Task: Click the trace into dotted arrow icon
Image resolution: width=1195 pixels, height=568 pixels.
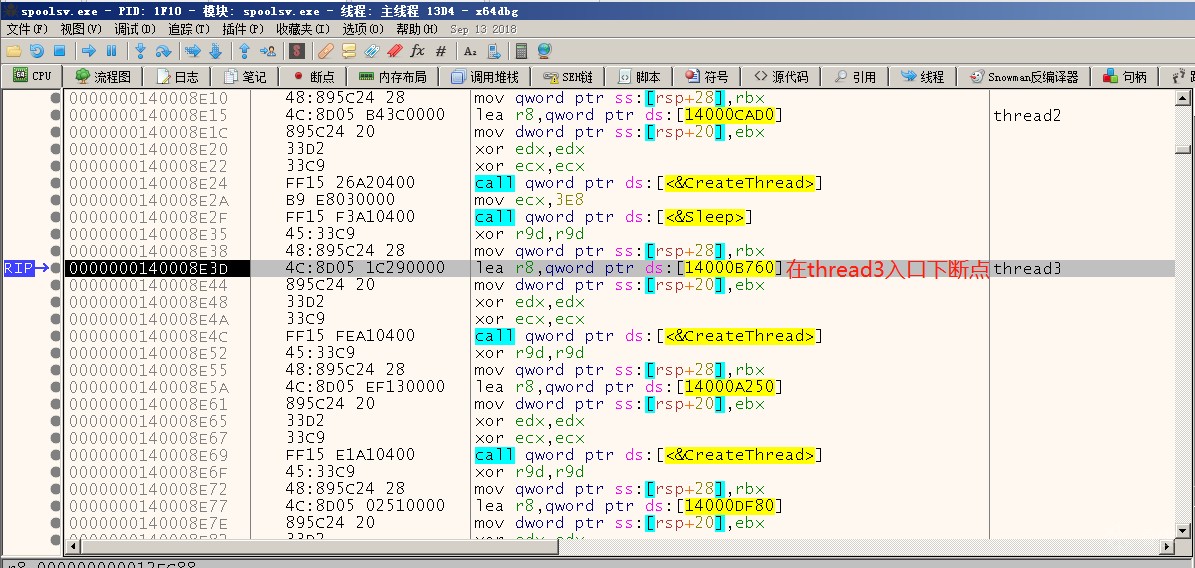Action: (x=193, y=51)
